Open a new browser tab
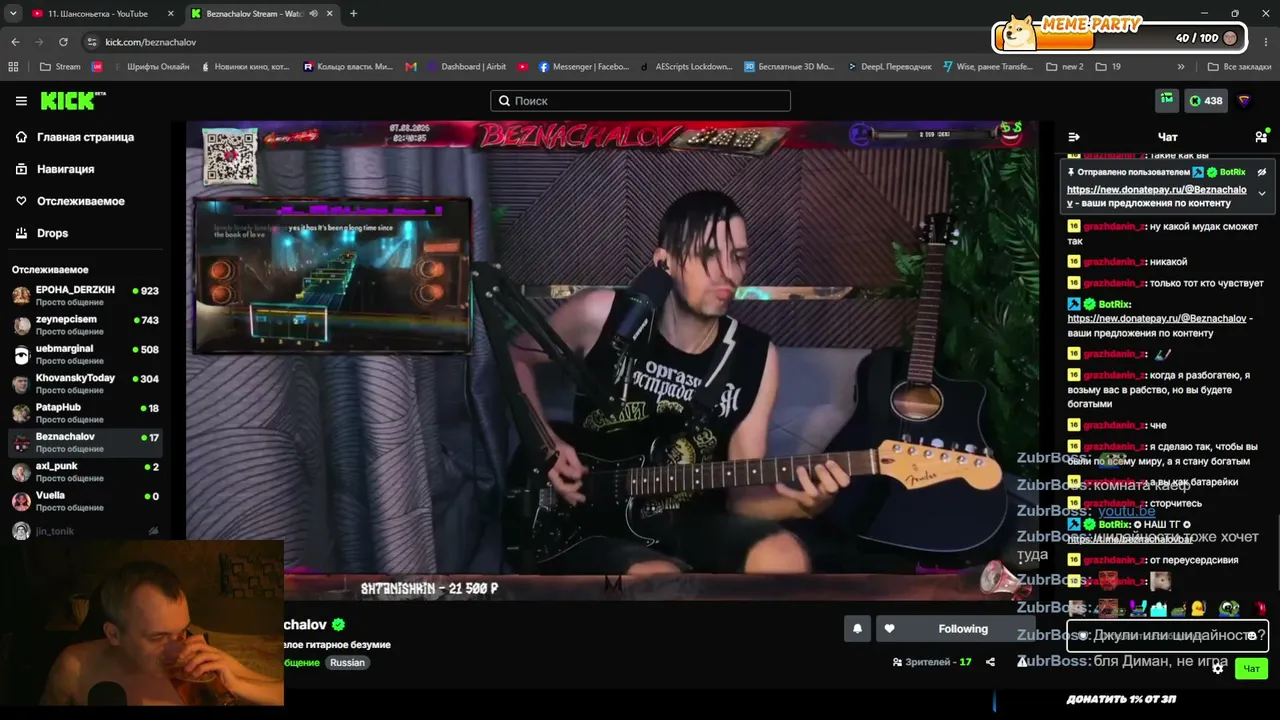The height and width of the screenshot is (720, 1280). click(x=353, y=14)
